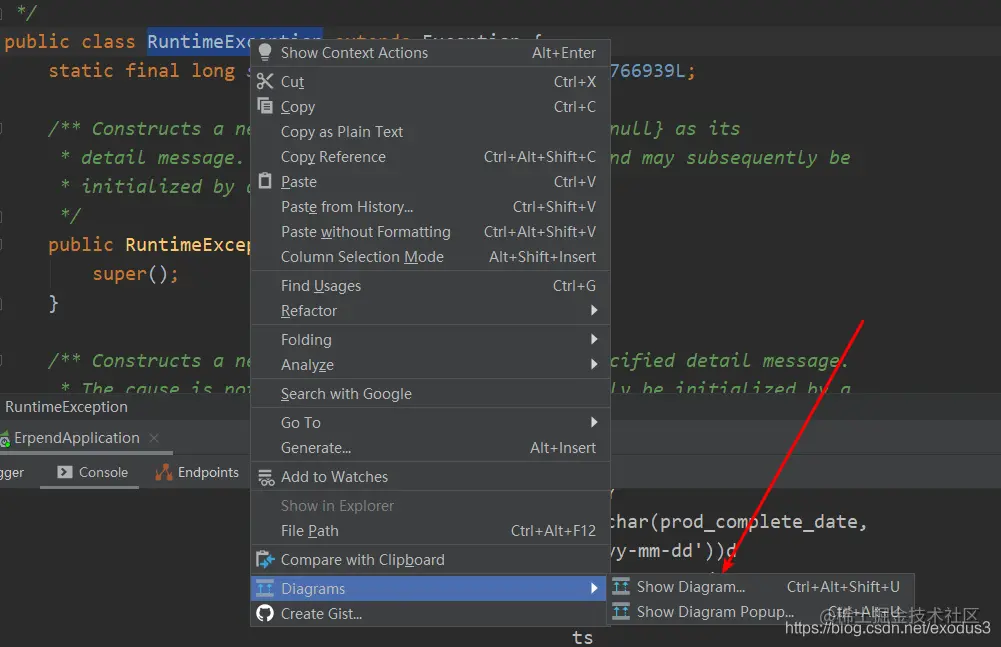
Task: Open the Folding menu entry
Action: (x=431, y=339)
